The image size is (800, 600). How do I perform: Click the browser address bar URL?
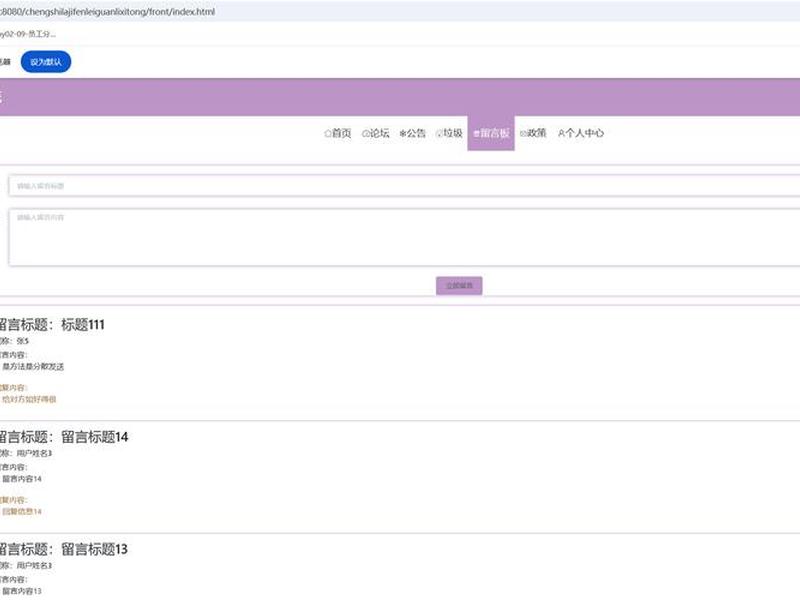click(107, 11)
